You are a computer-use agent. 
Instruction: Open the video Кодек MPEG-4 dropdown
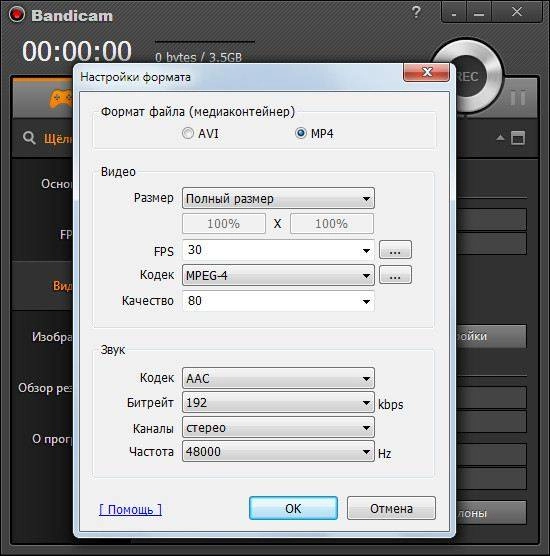coord(278,275)
